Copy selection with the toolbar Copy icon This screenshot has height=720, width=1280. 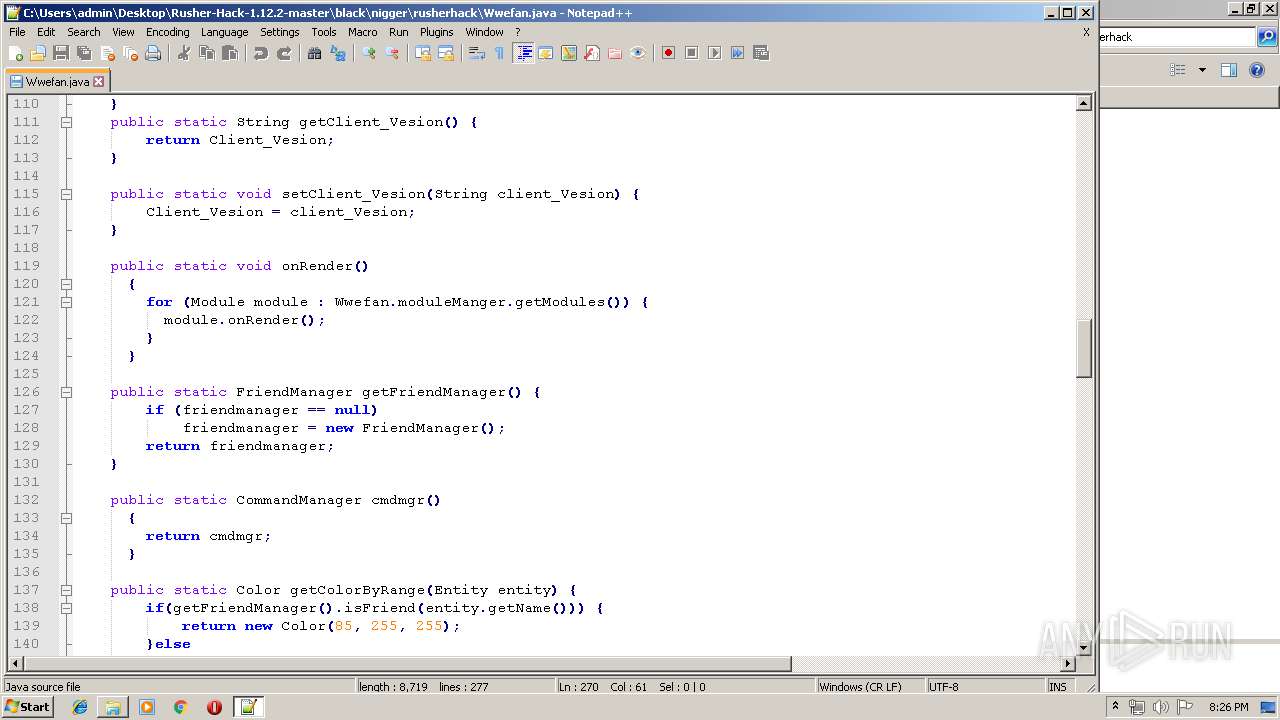[207, 53]
